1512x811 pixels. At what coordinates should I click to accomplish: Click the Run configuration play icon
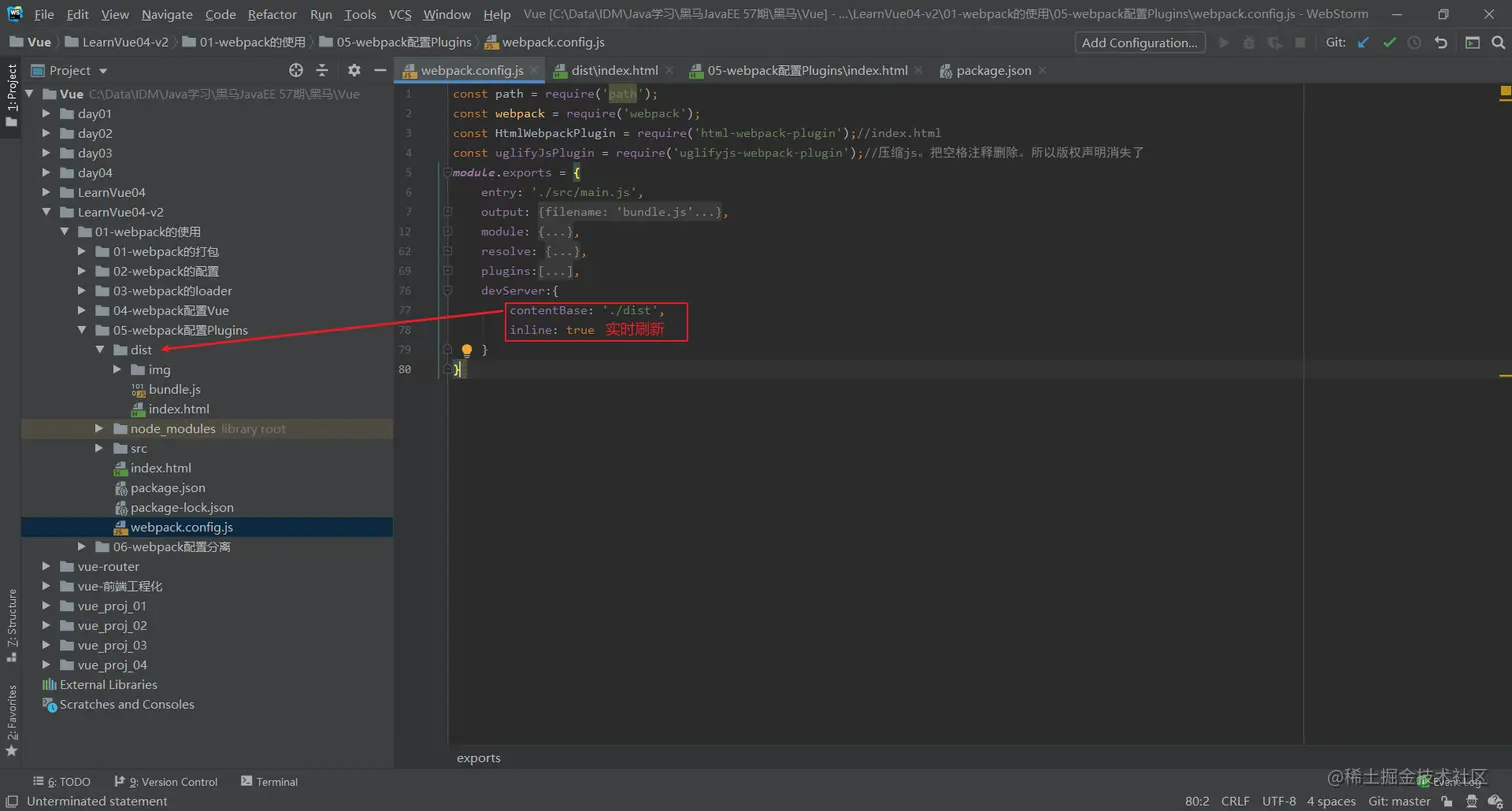pos(1223,43)
